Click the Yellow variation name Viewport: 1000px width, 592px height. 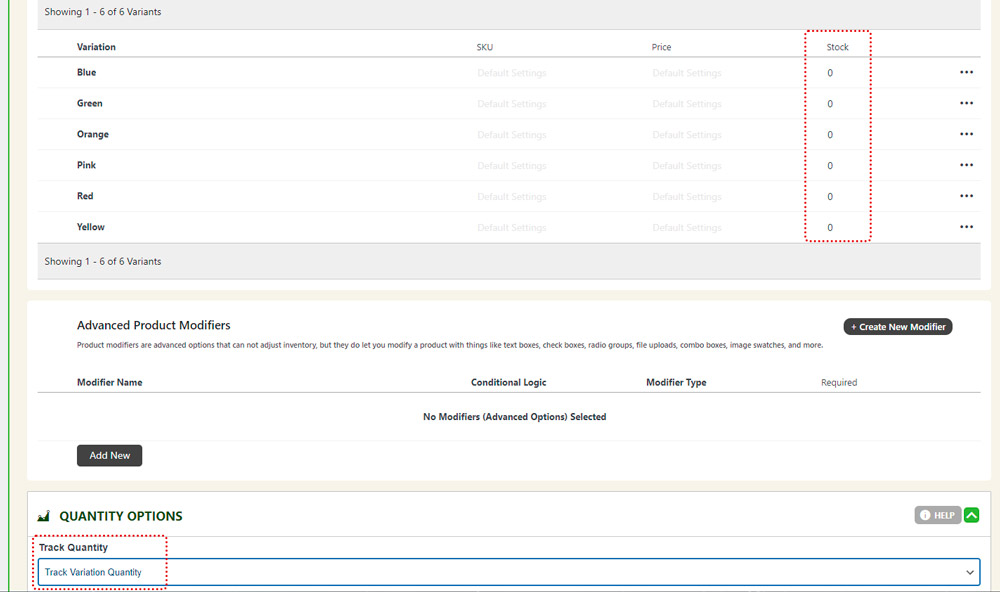[91, 228]
